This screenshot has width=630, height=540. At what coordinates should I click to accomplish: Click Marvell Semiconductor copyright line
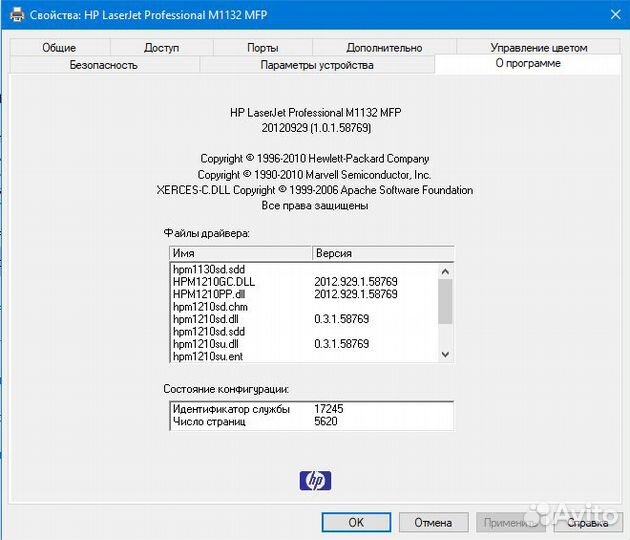(314, 175)
